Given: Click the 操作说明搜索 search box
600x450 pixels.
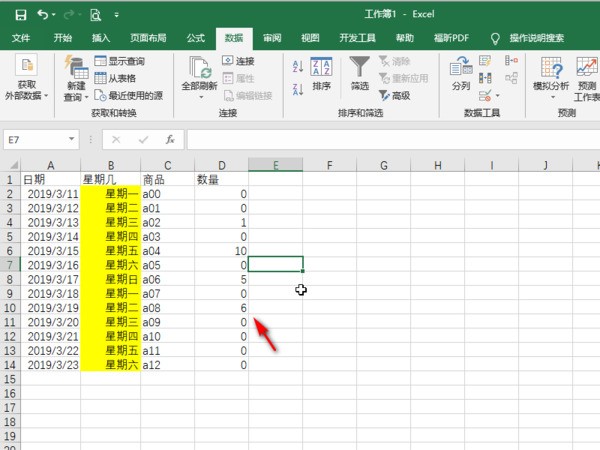Looking at the screenshot, I should pyautogui.click(x=536, y=38).
